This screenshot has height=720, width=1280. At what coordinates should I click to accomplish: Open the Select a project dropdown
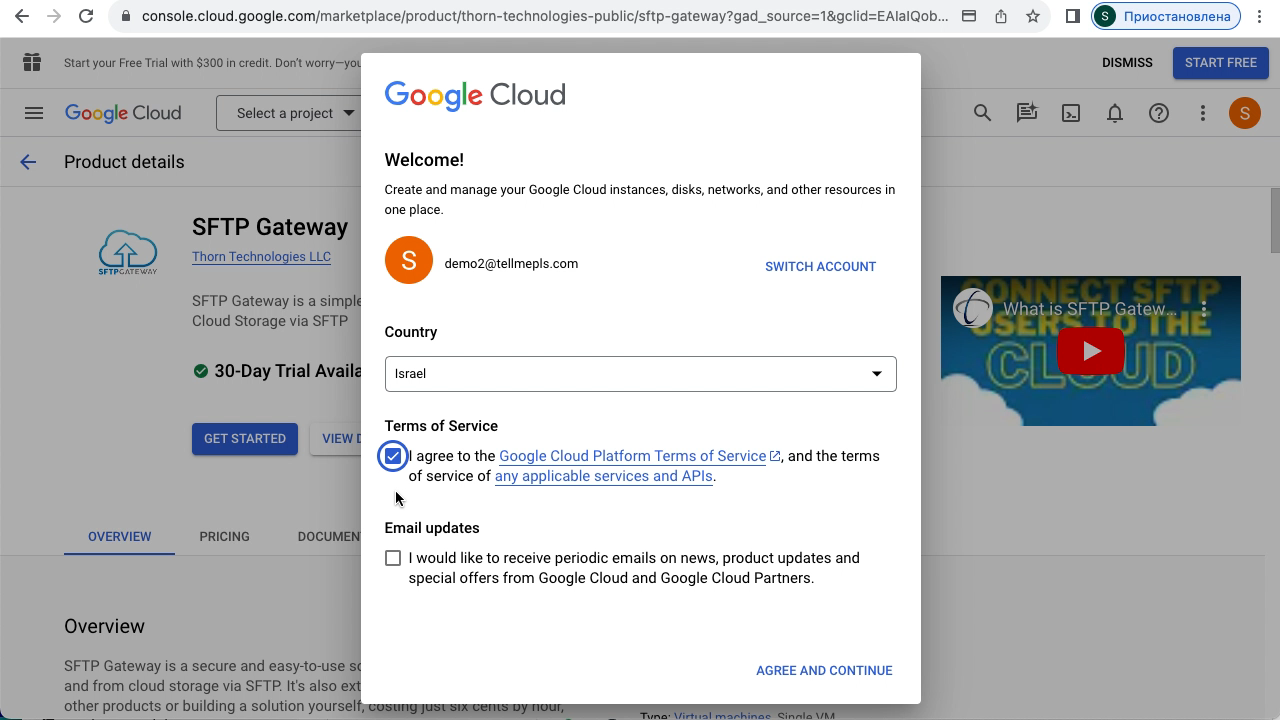pyautogui.click(x=290, y=113)
